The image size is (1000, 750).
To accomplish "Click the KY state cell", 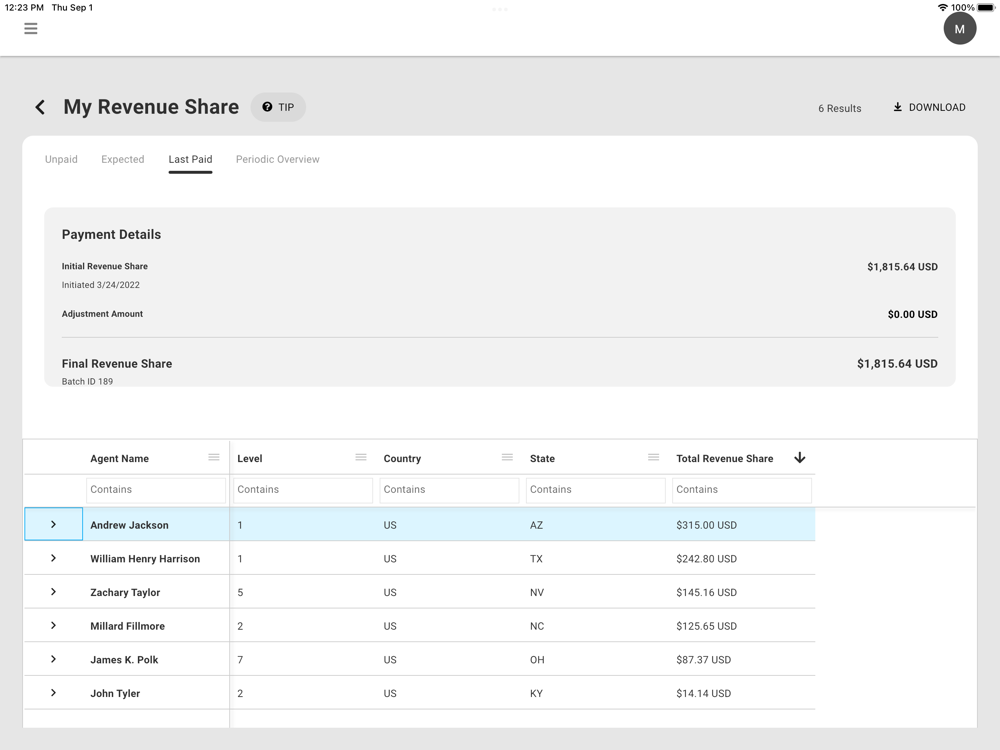I will pos(536,694).
